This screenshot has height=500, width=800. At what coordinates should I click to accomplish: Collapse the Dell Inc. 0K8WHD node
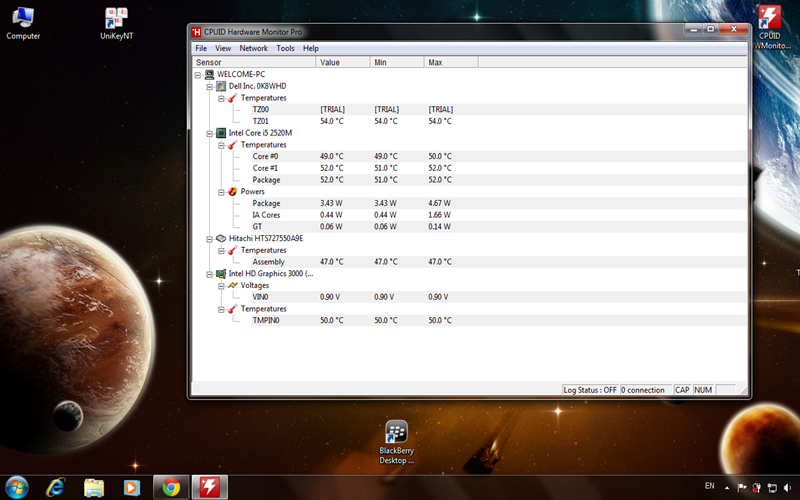(210, 87)
